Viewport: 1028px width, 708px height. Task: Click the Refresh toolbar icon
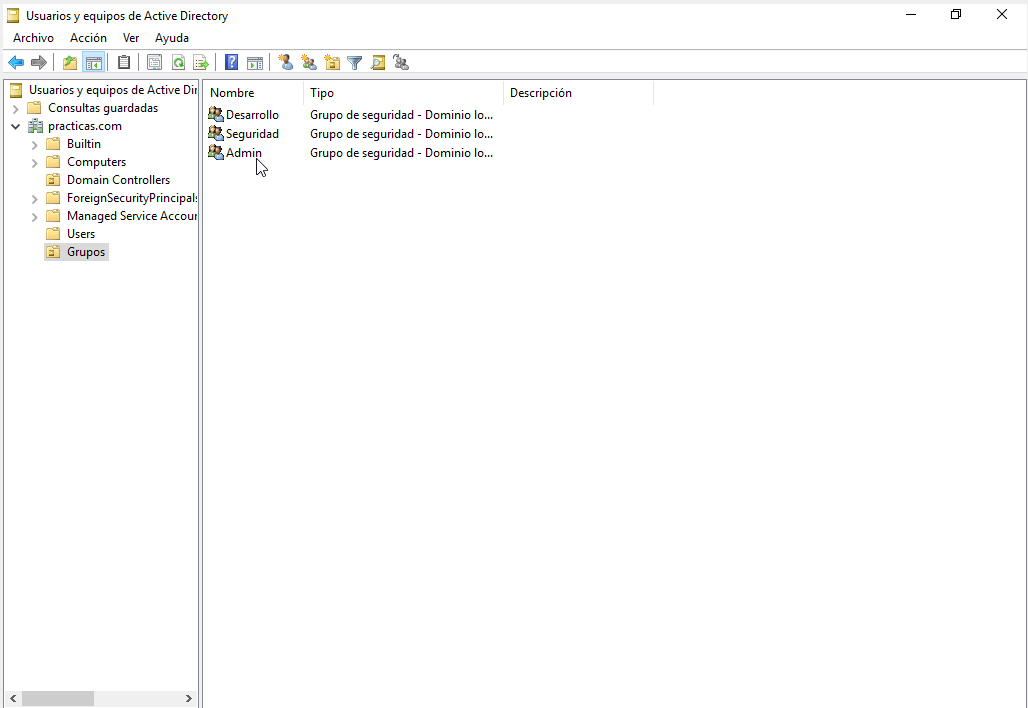(x=178, y=63)
